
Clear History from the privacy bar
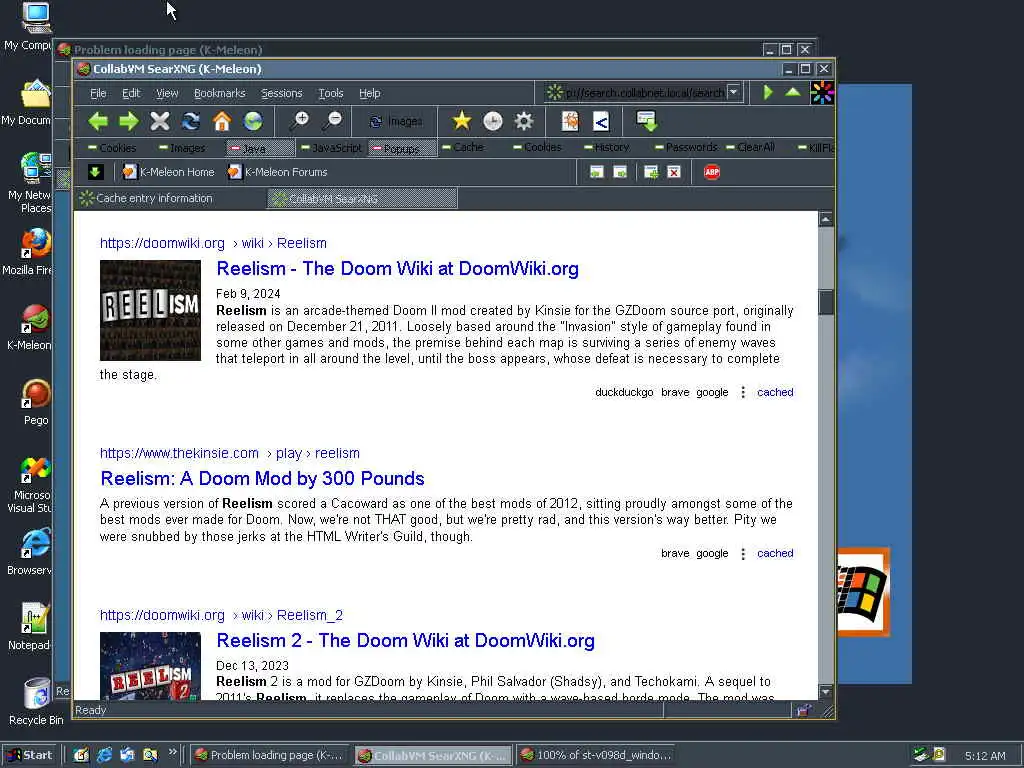tap(607, 147)
